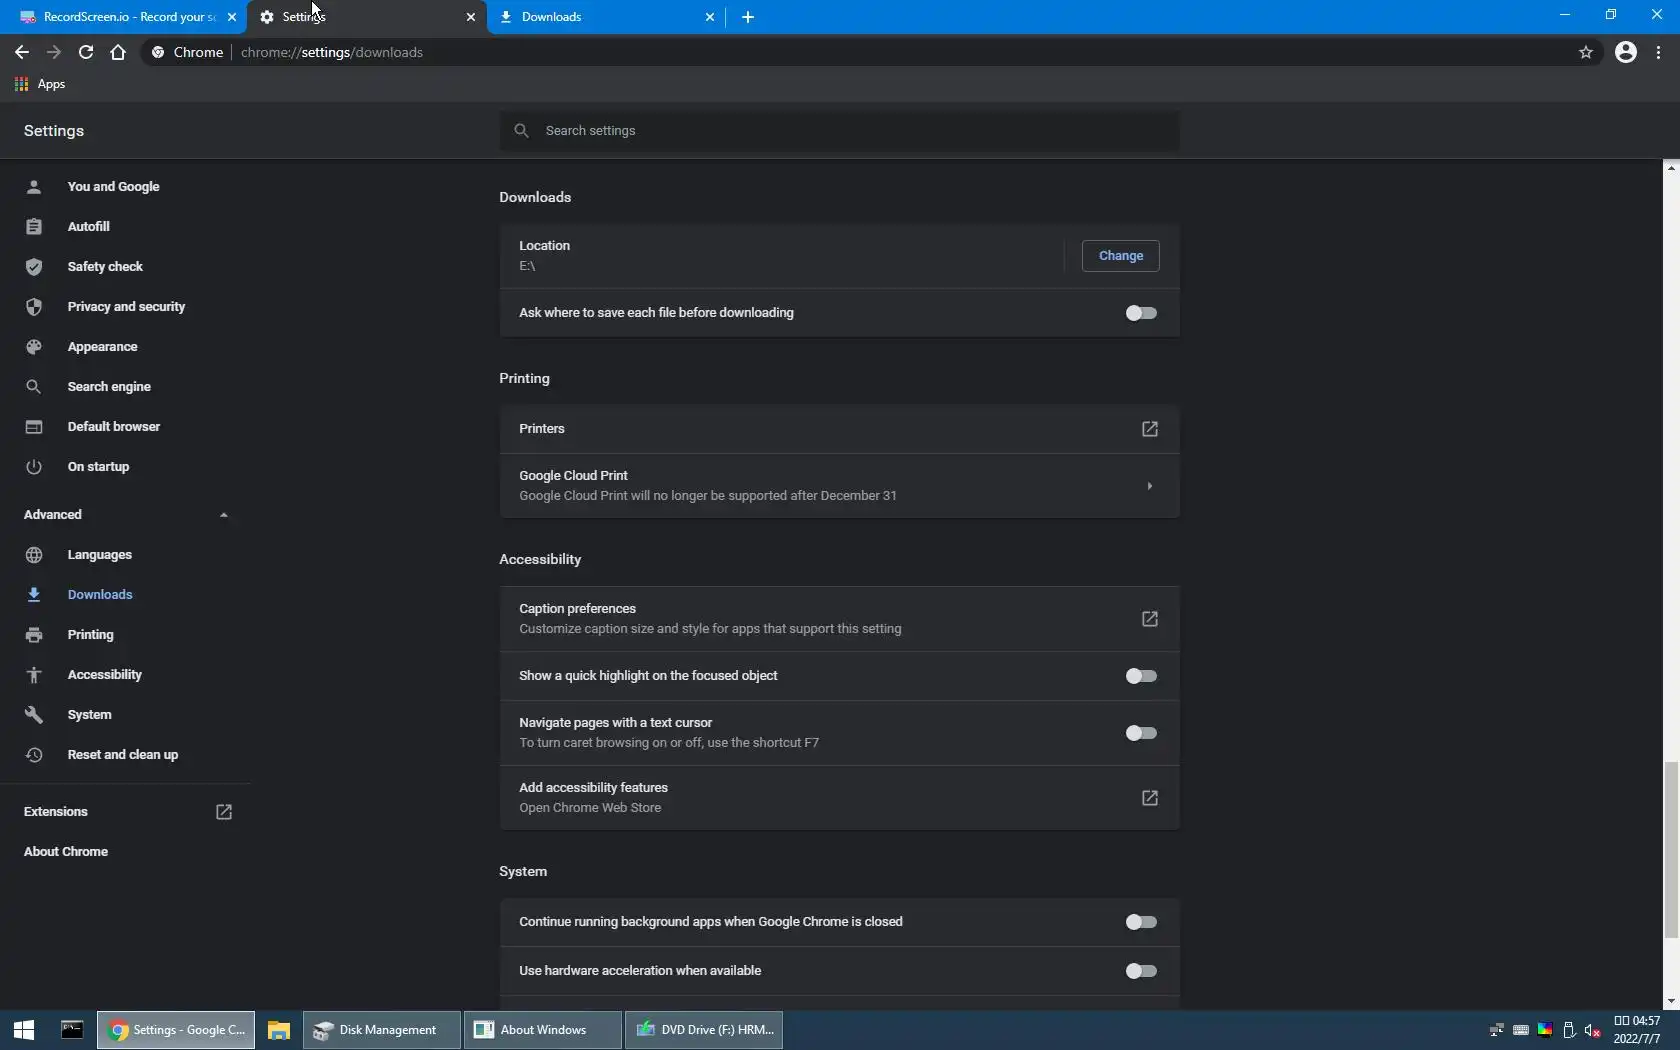Click the address bar URL
This screenshot has height=1050, width=1680.
[332, 52]
